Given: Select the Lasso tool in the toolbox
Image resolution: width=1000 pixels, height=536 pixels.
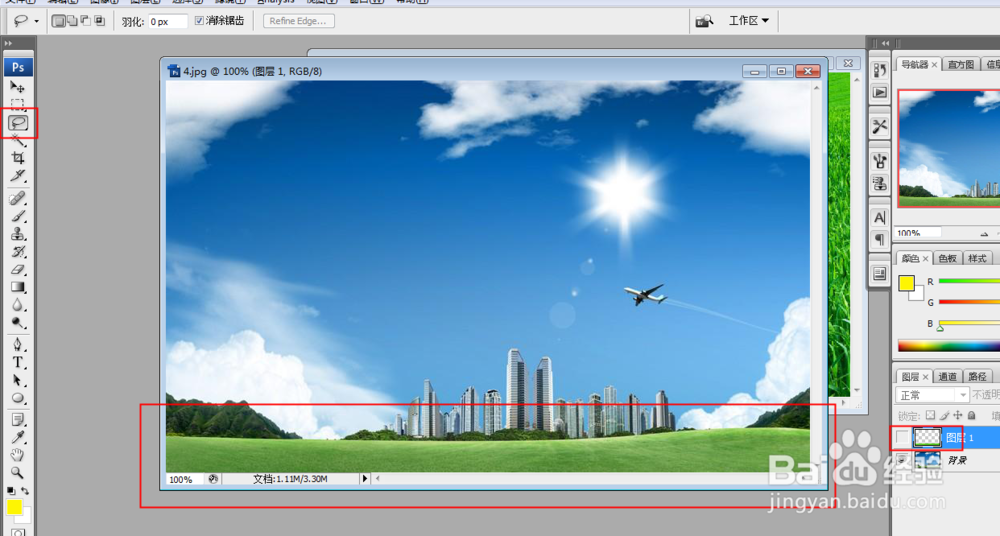Looking at the screenshot, I should coord(18,123).
